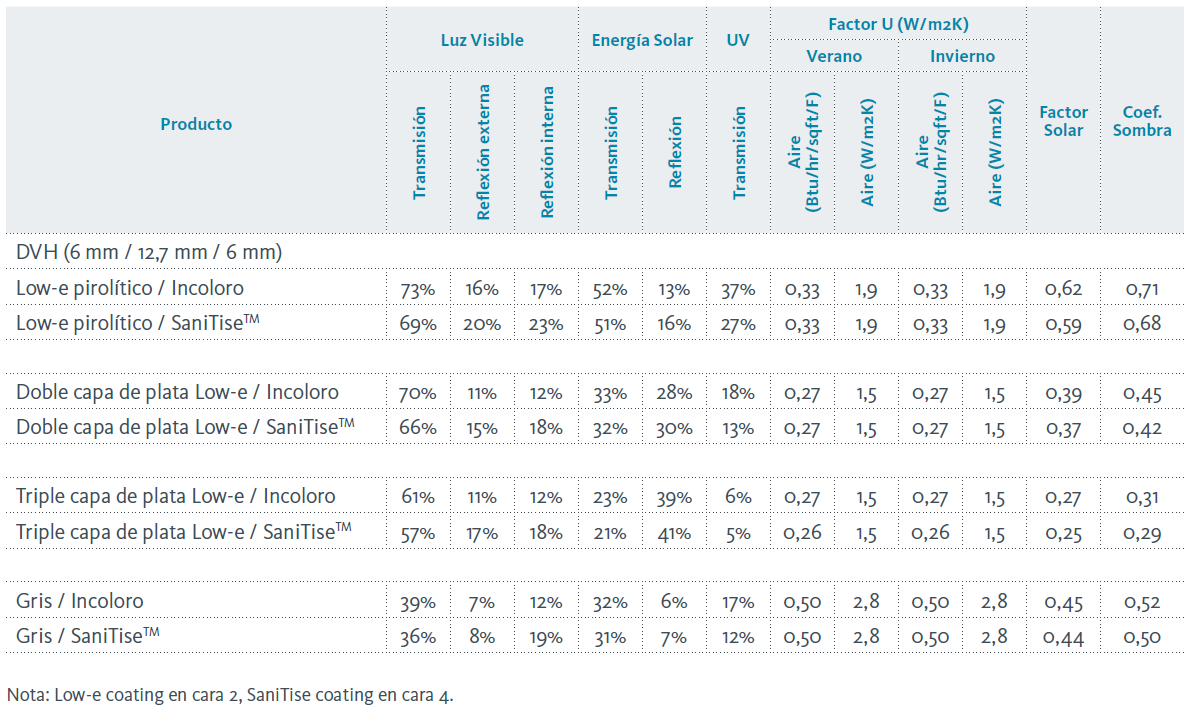Viewport: 1191px width, 717px height.
Task: Click the Verano subheader
Action: 834,56
